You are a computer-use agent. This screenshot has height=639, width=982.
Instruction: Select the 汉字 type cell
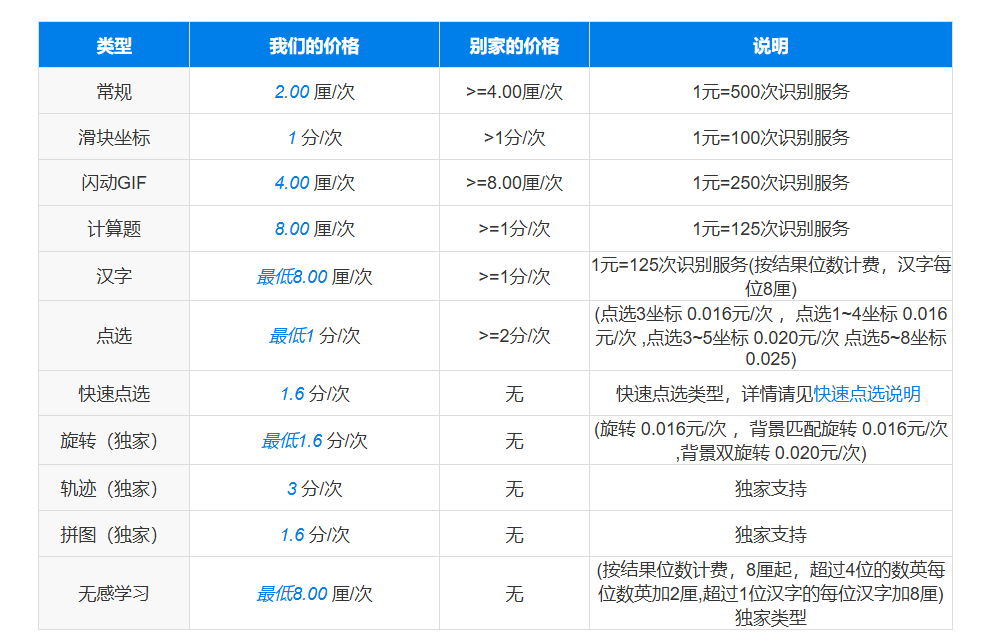114,276
